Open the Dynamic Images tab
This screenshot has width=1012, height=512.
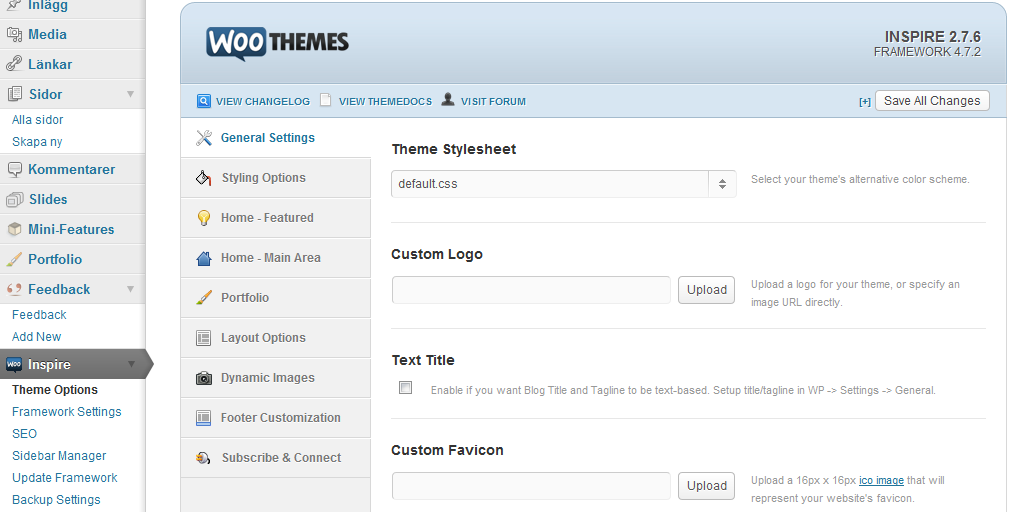[x=276, y=378]
